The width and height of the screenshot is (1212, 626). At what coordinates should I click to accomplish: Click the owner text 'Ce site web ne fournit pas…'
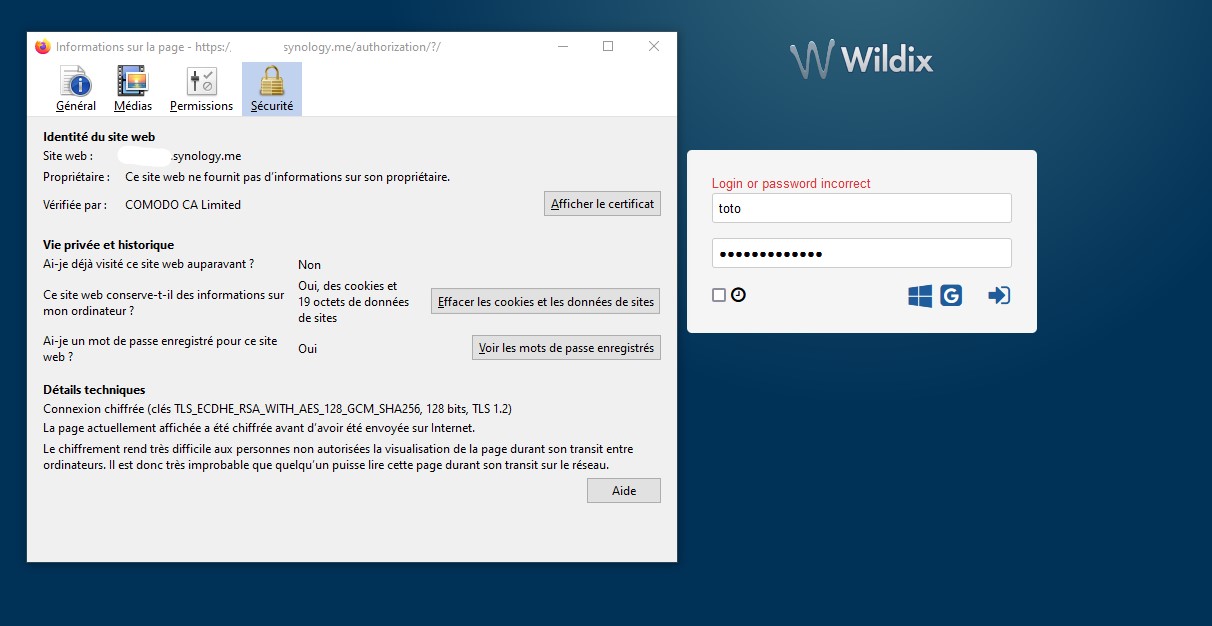click(x=287, y=177)
